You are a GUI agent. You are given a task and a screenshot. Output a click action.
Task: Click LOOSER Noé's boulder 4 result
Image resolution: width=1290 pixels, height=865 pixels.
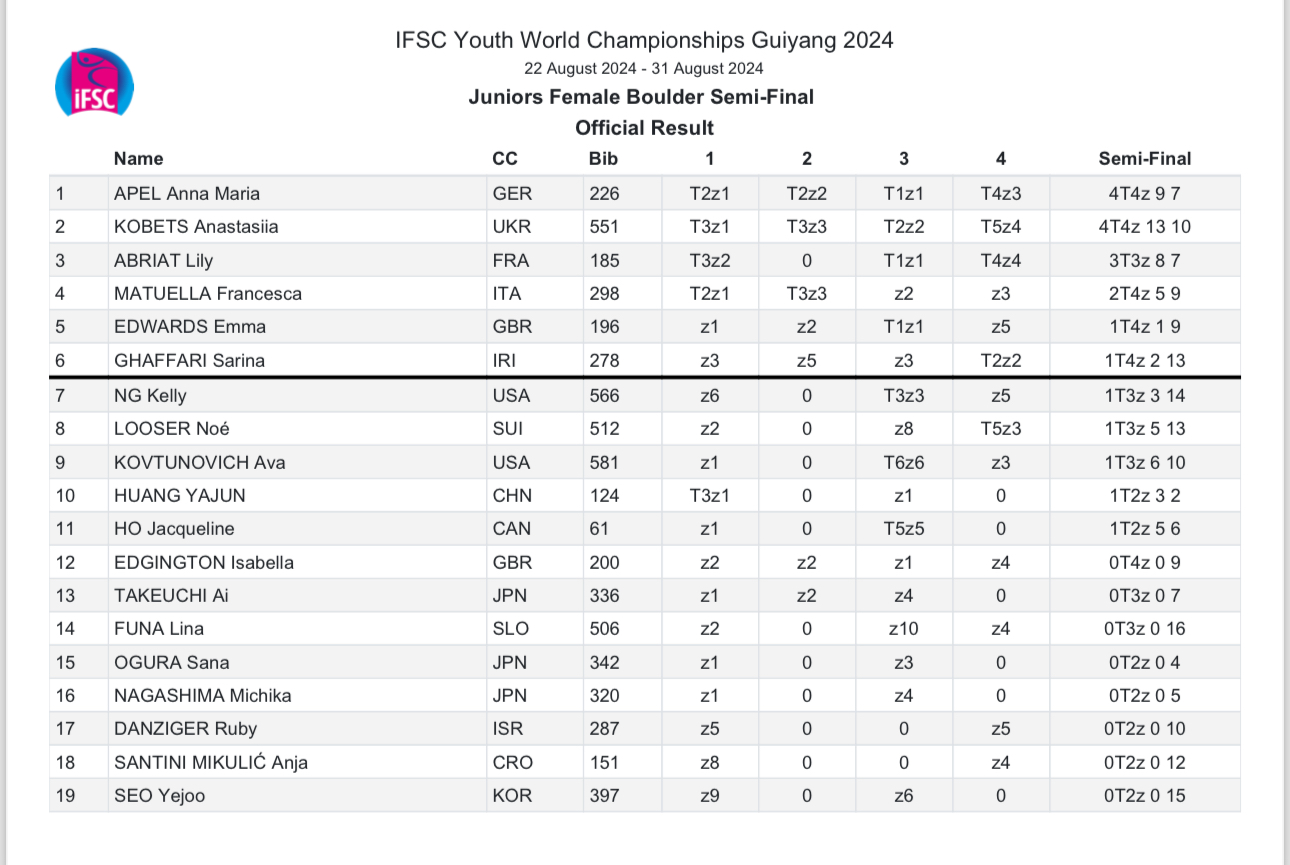click(x=1000, y=429)
